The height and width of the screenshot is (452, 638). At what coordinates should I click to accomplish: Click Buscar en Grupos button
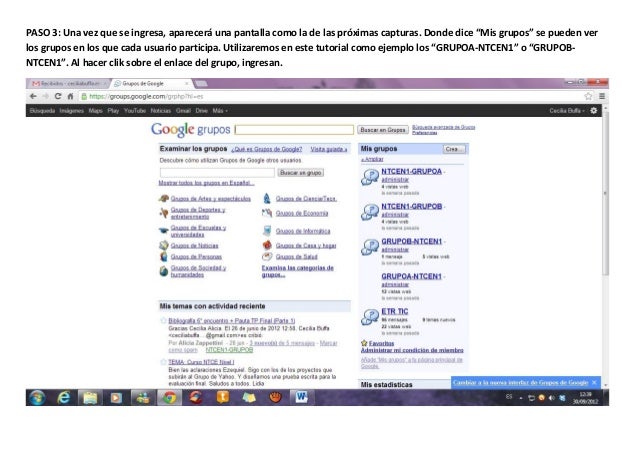click(x=383, y=130)
